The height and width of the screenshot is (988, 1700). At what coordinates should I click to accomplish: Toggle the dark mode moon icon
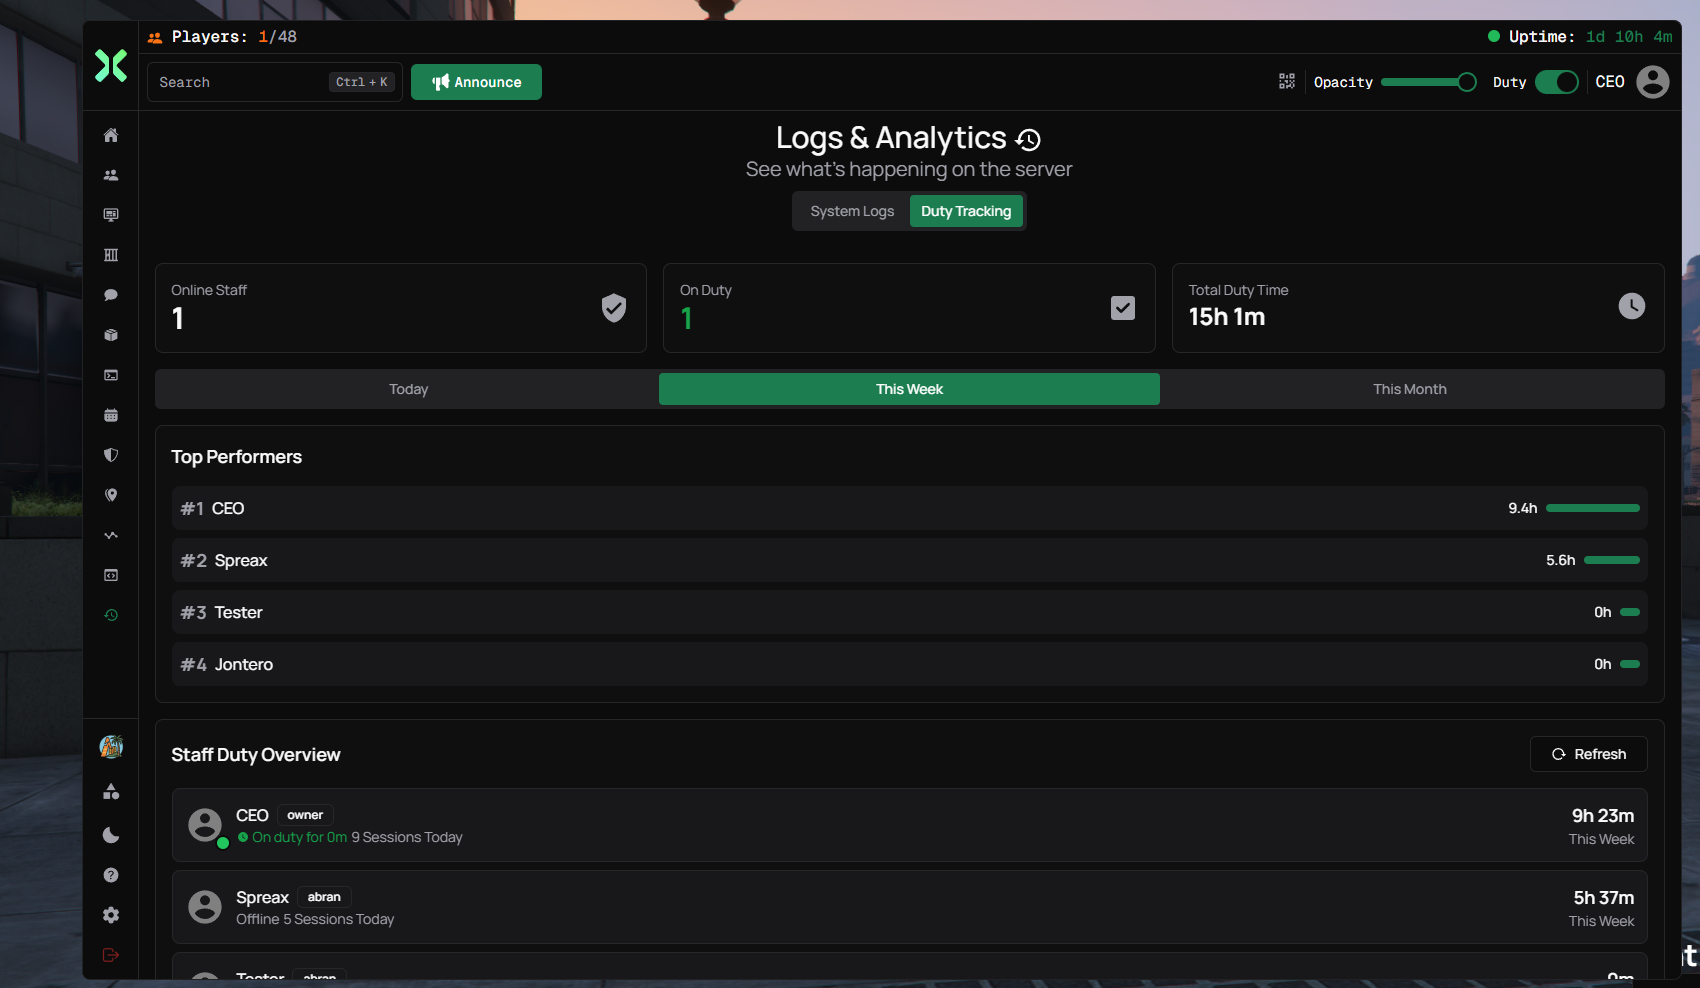(110, 835)
